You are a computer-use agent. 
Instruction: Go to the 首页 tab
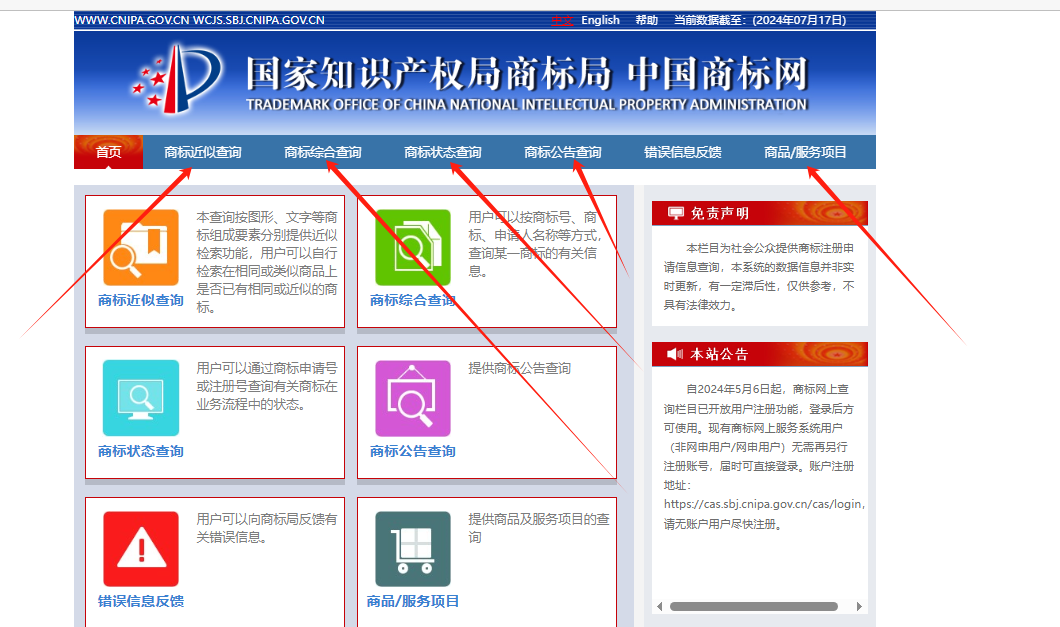click(x=108, y=152)
